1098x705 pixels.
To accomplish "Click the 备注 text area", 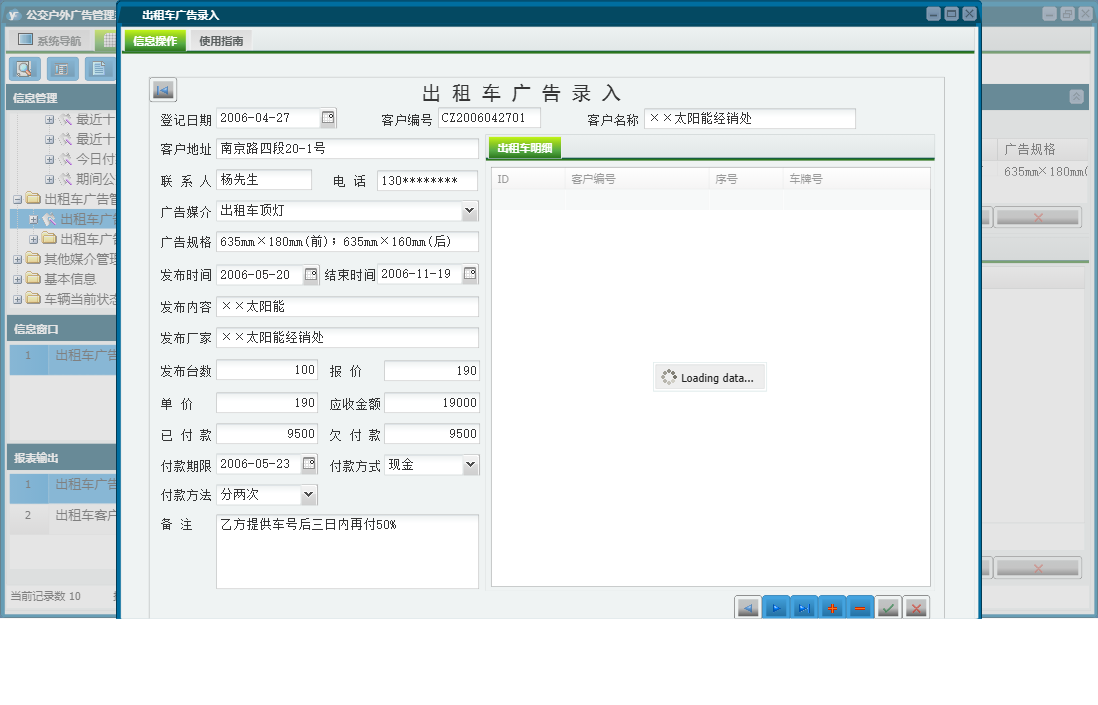I will point(347,552).
